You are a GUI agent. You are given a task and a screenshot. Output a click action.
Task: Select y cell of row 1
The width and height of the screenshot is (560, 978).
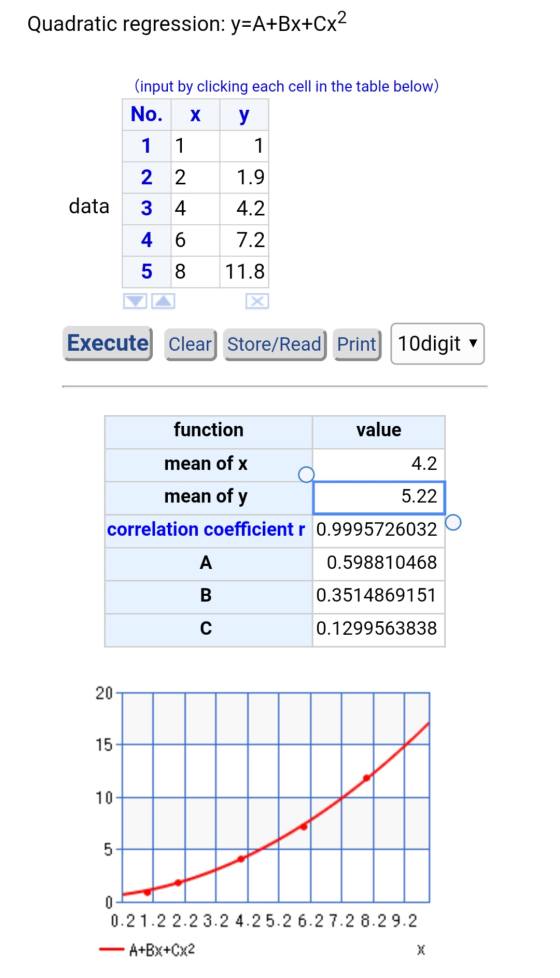coord(244,146)
